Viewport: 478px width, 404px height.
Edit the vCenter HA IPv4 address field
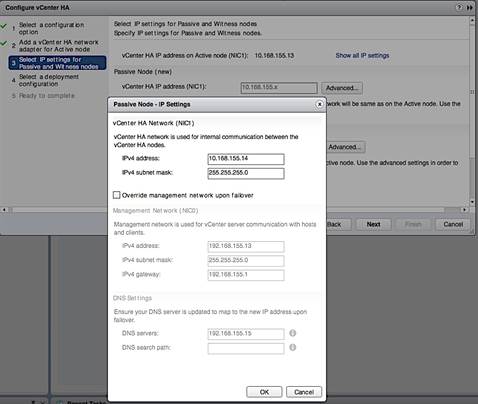tap(246, 159)
